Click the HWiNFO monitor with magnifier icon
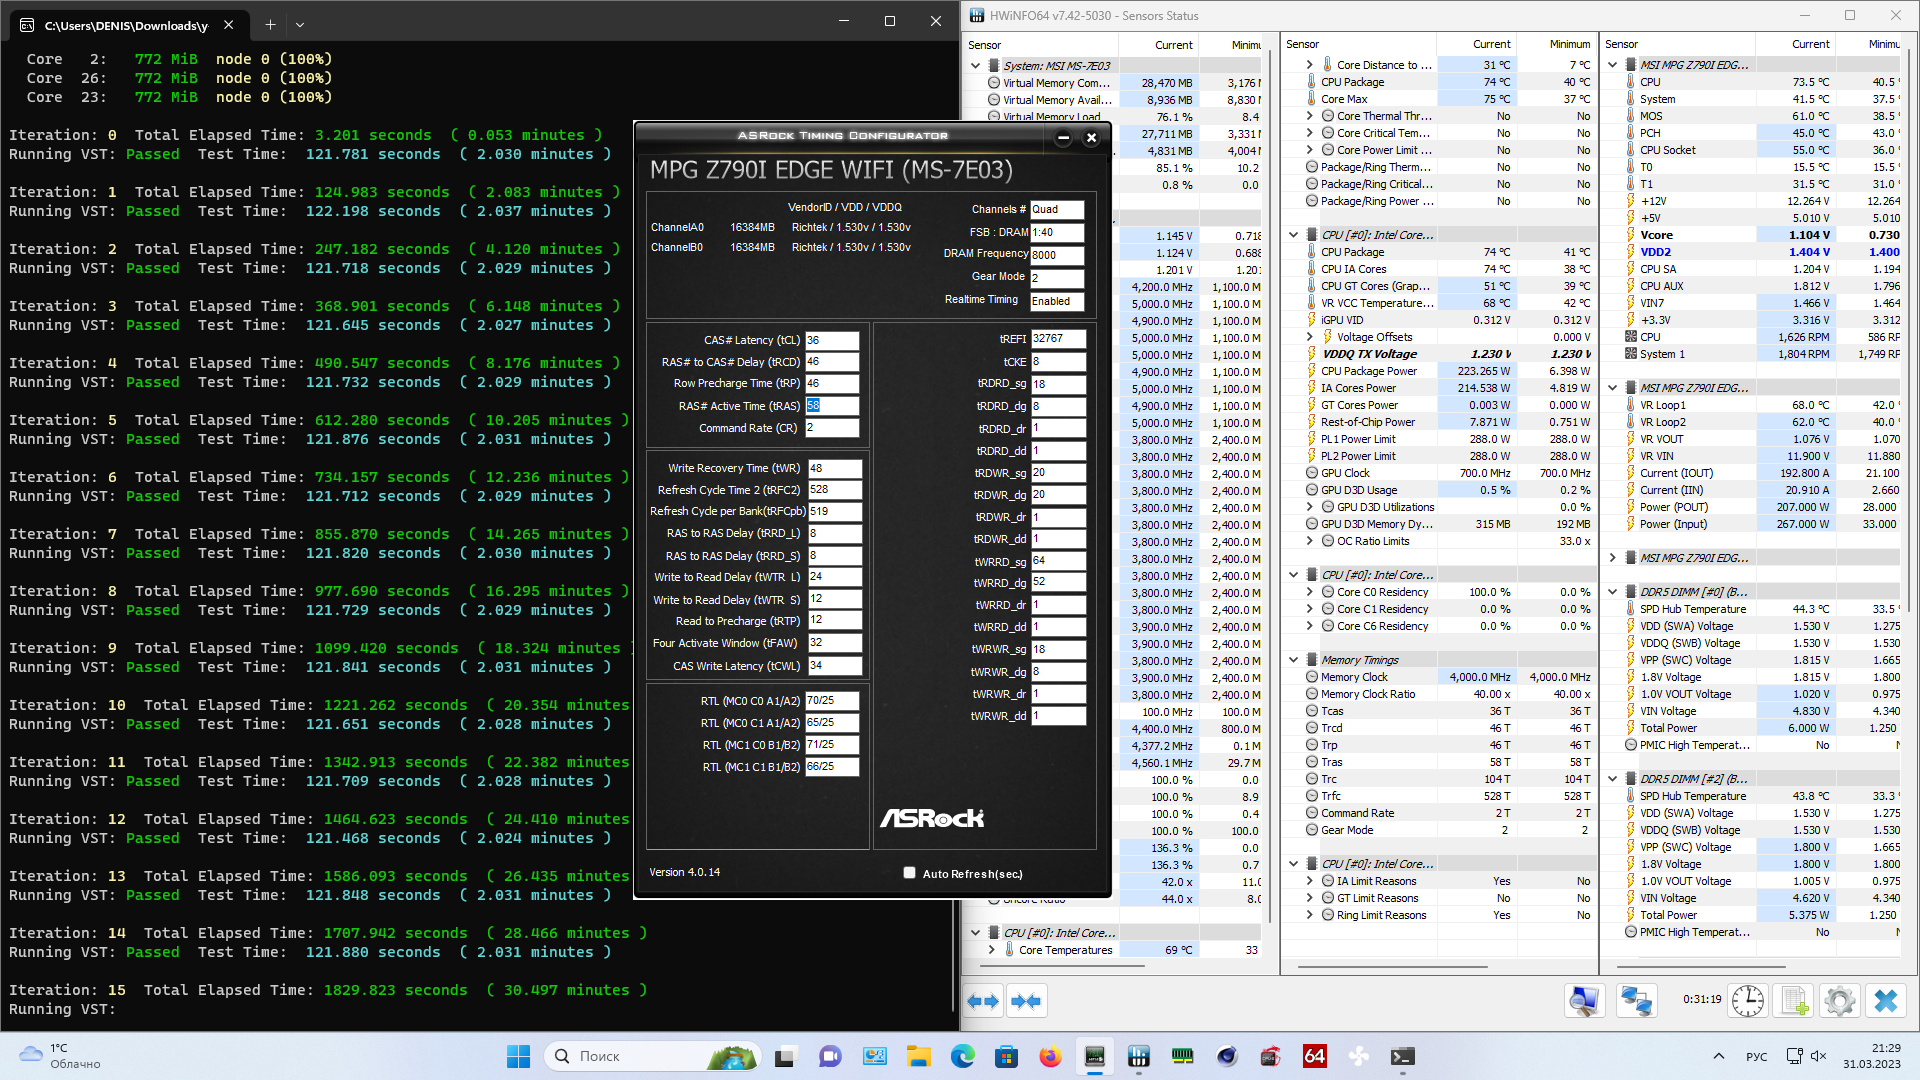The image size is (1920, 1080). (x=1585, y=1001)
